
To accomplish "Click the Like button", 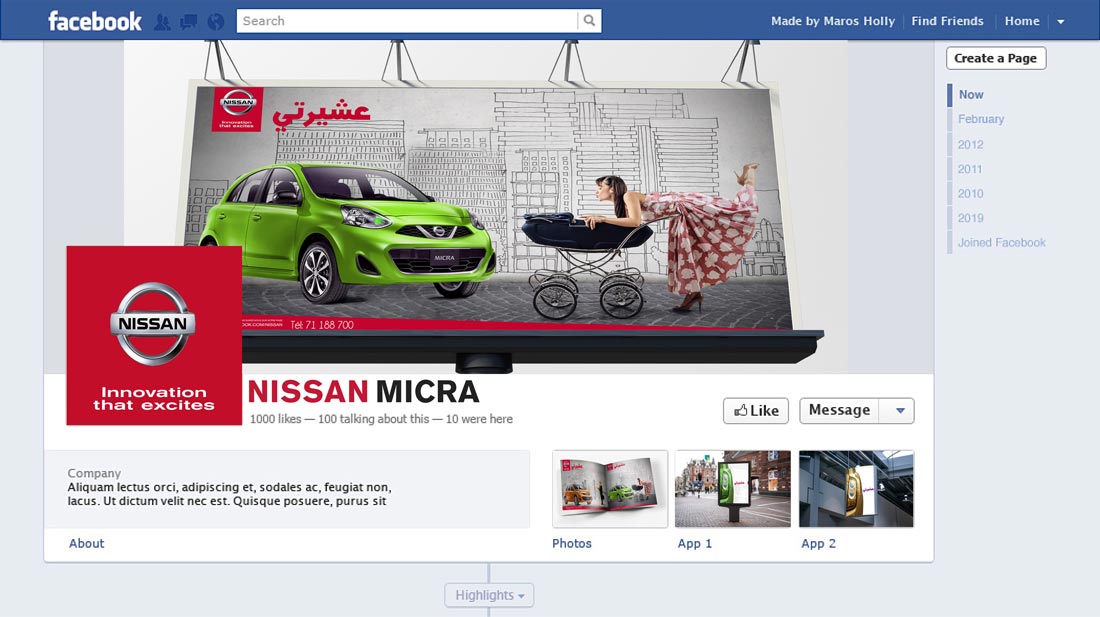I will click(x=756, y=411).
